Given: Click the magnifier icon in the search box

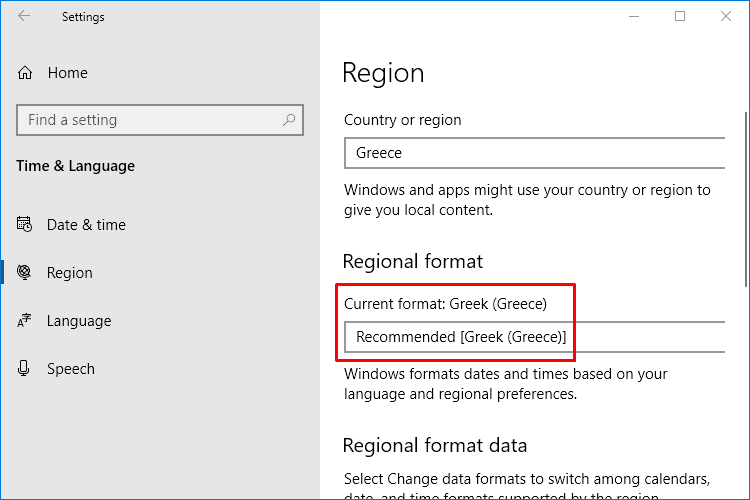Looking at the screenshot, I should [289, 120].
